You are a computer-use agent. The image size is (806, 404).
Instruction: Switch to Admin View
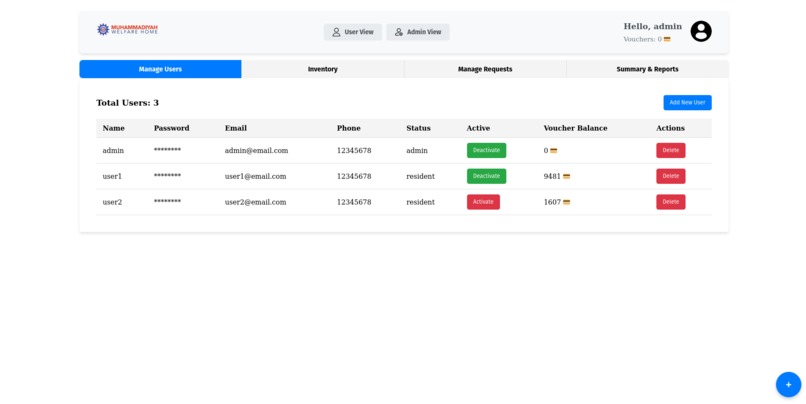coord(418,32)
